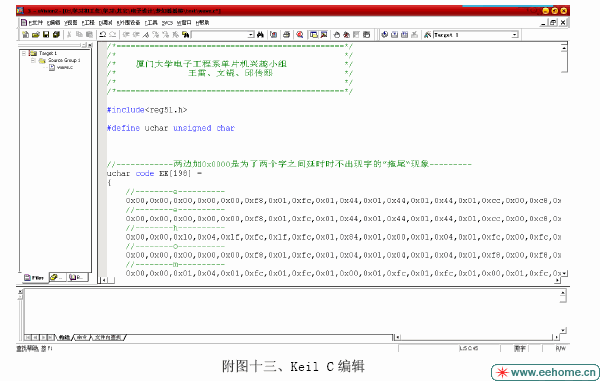The height and width of the screenshot is (381, 600).
Task: Click the Print icon in toolbar
Action: click(x=286, y=35)
